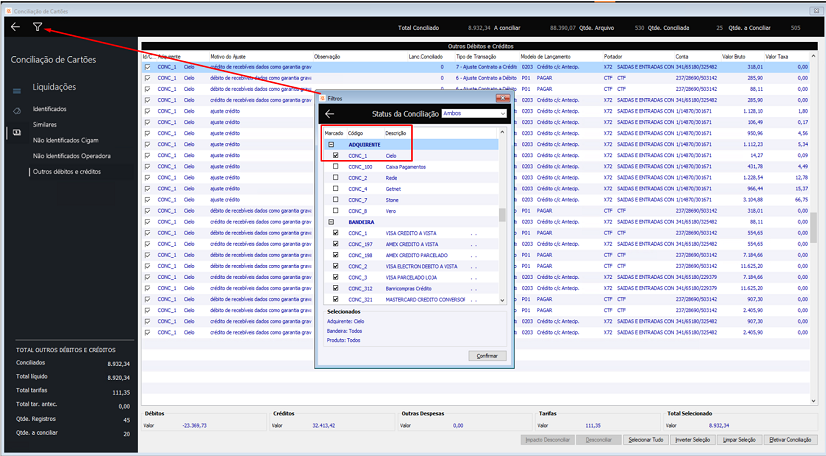Click the Desconciliar button

[598, 440]
